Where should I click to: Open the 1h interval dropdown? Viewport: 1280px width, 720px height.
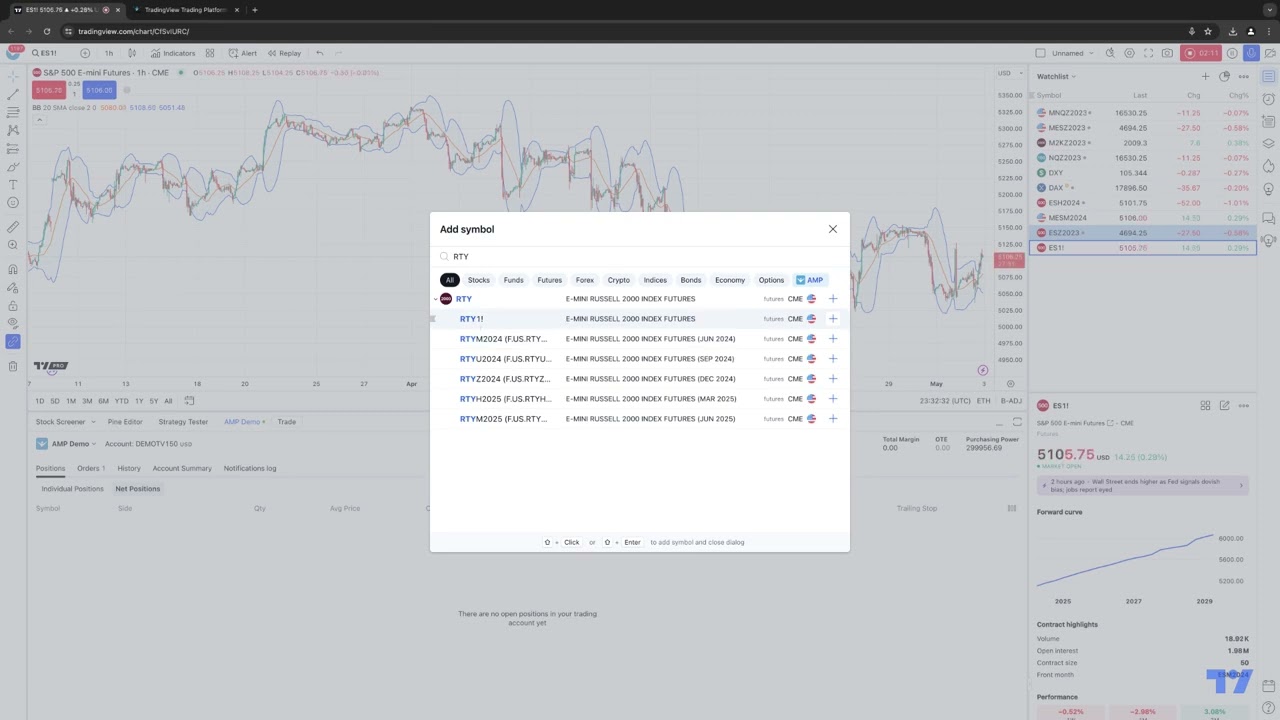[x=109, y=53]
